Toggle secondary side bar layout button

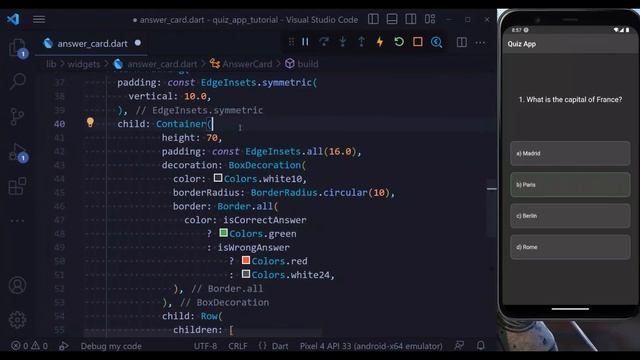click(x=411, y=19)
